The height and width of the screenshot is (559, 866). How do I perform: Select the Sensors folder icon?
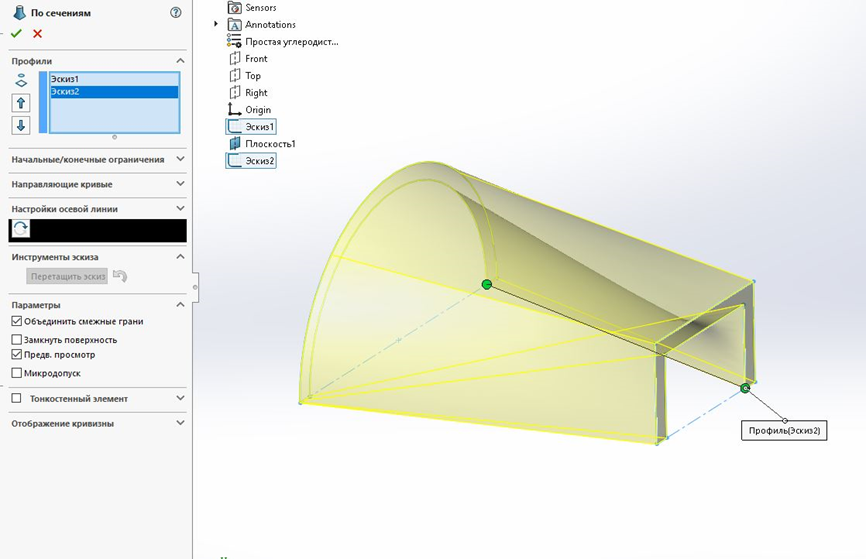[235, 8]
